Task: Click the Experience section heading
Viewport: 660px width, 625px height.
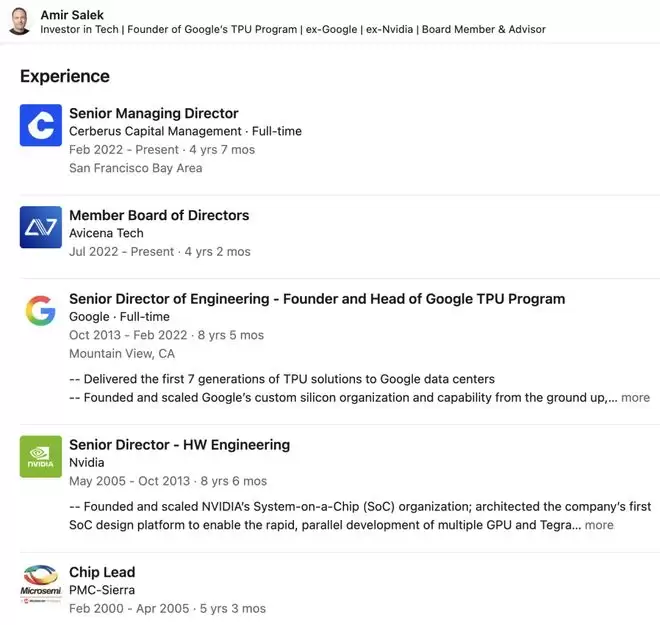Action: point(65,76)
